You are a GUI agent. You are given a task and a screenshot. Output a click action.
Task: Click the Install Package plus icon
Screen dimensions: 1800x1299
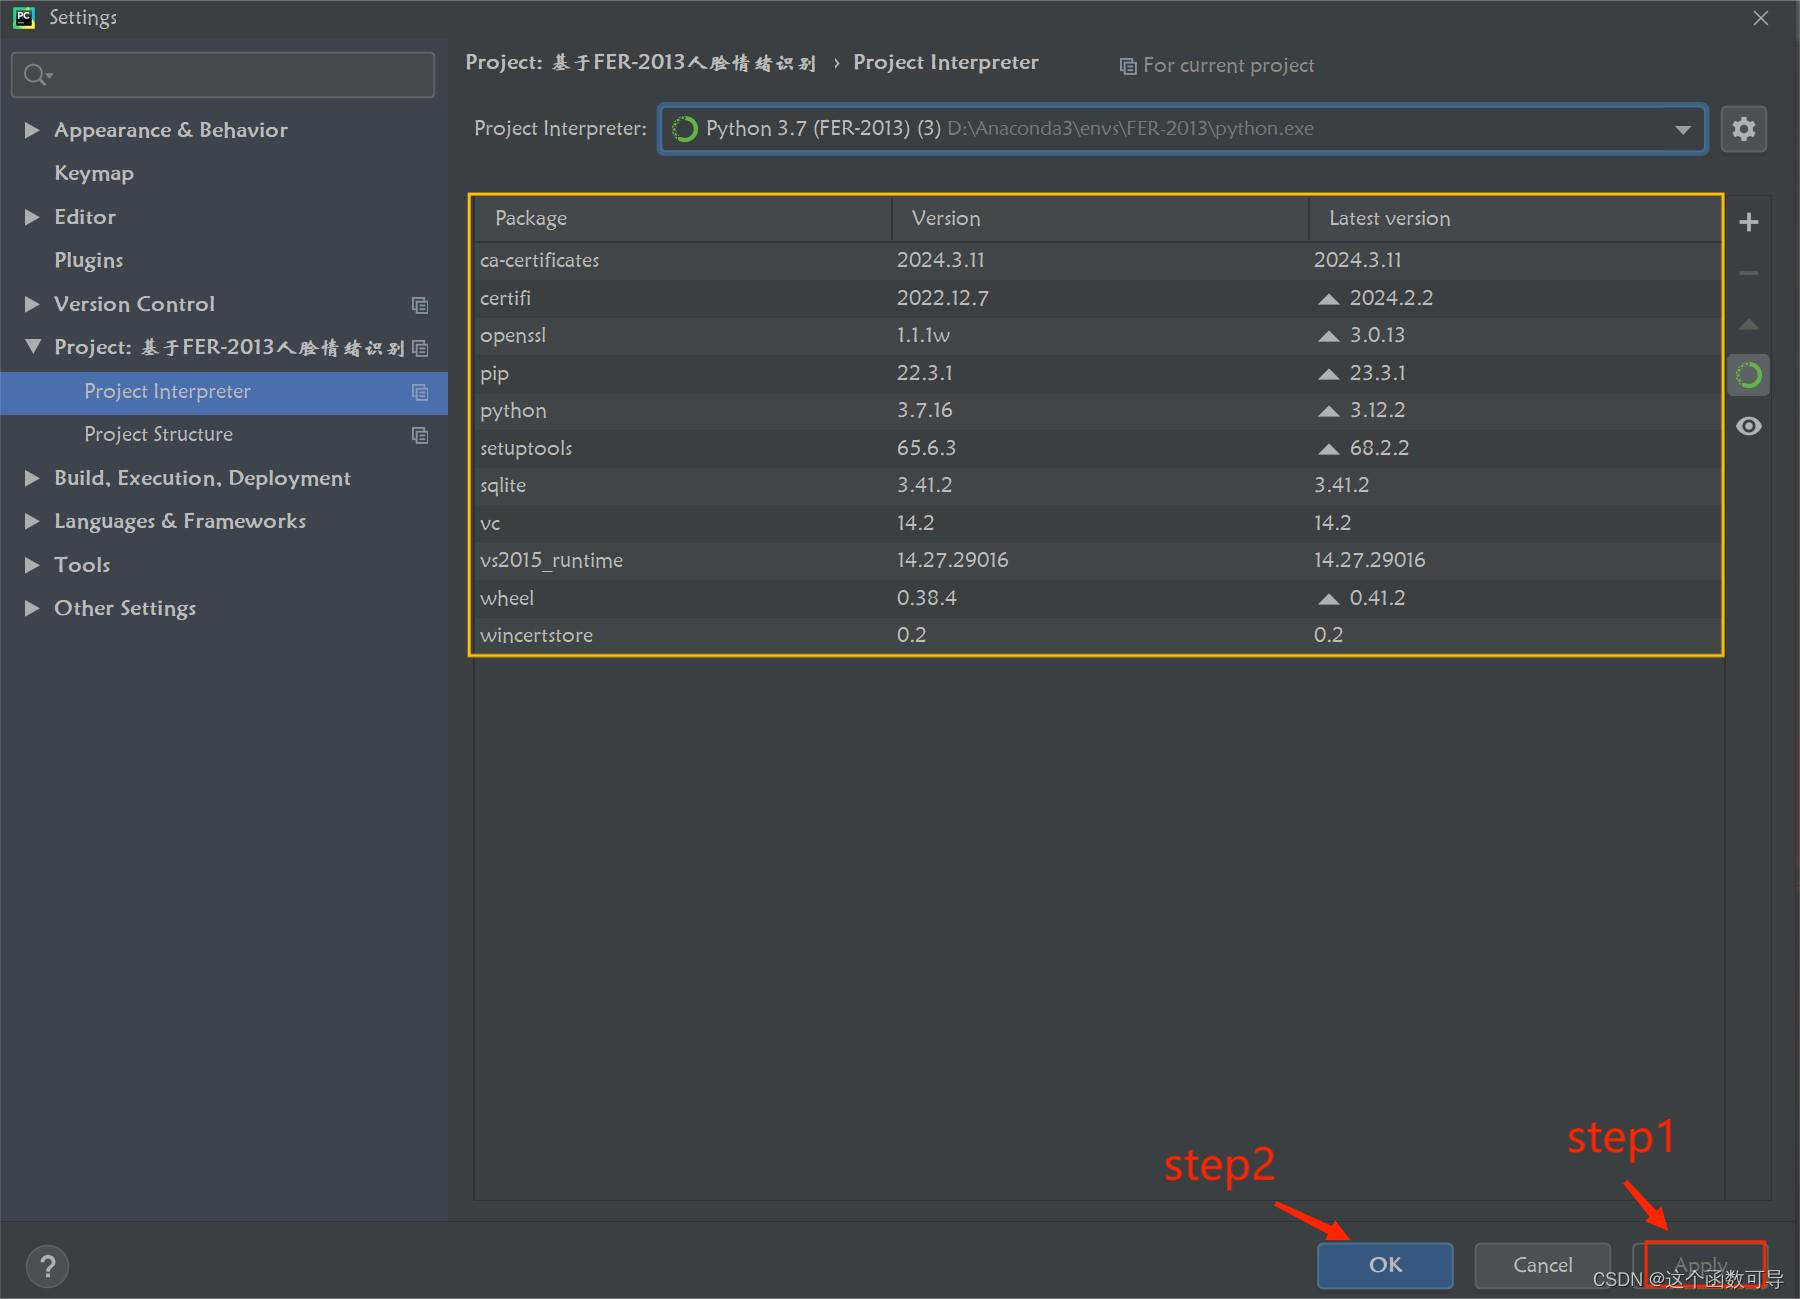1747,221
